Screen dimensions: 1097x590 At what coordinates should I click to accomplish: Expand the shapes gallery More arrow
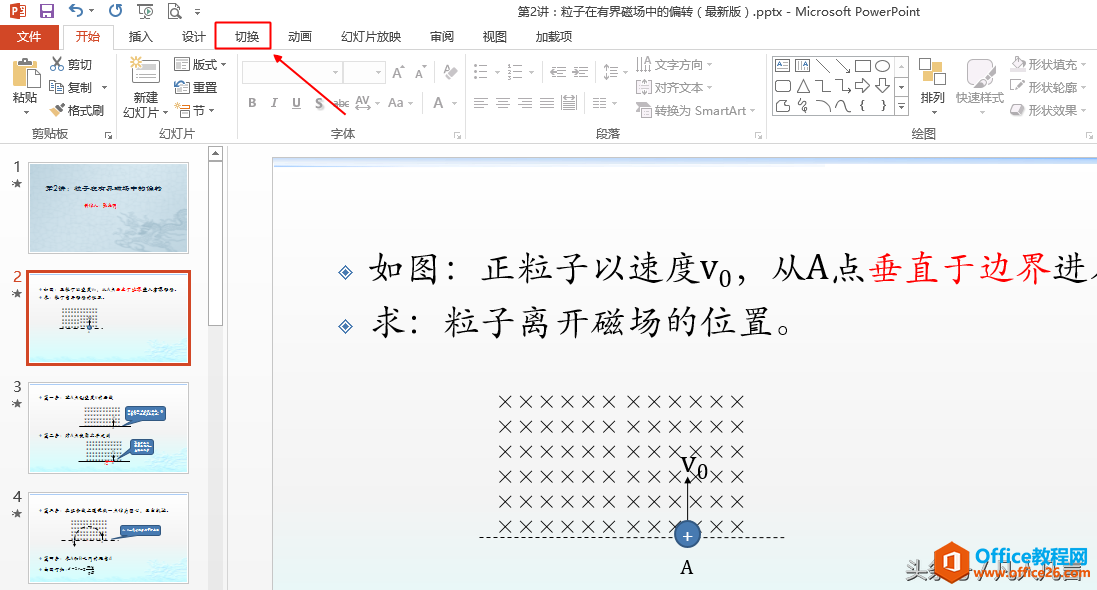click(902, 106)
